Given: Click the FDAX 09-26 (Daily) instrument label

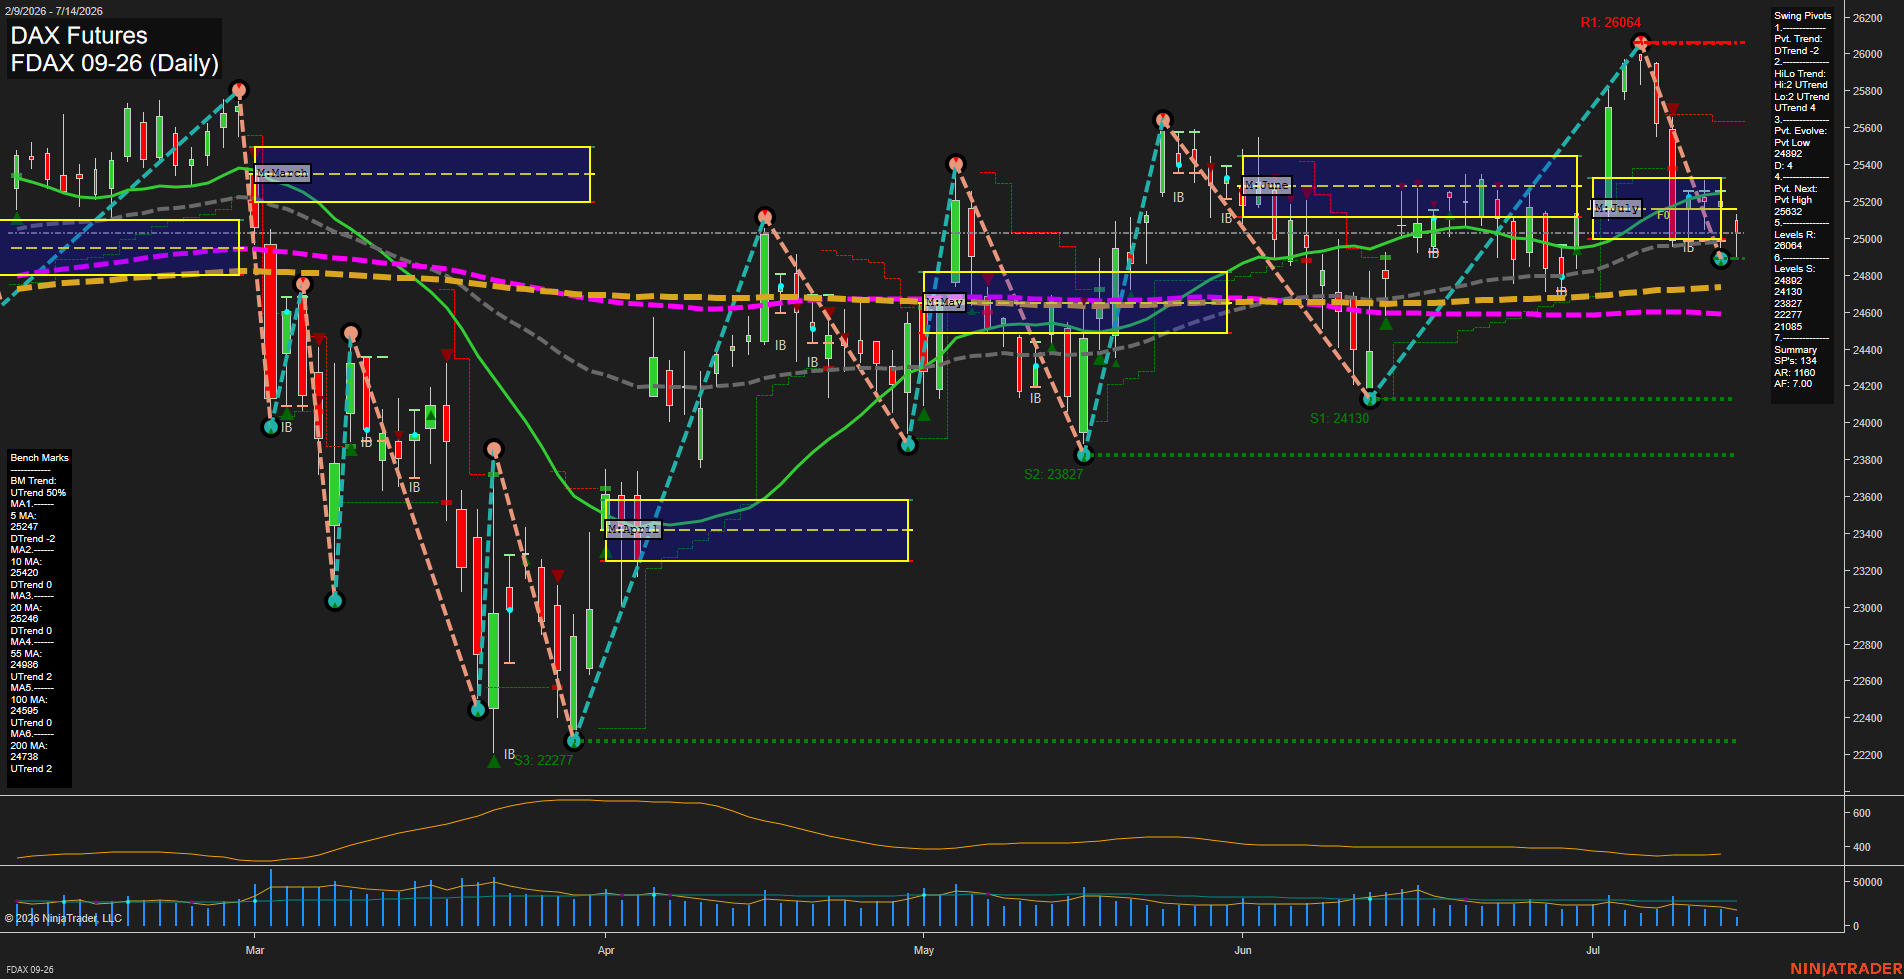Looking at the screenshot, I should tap(114, 63).
